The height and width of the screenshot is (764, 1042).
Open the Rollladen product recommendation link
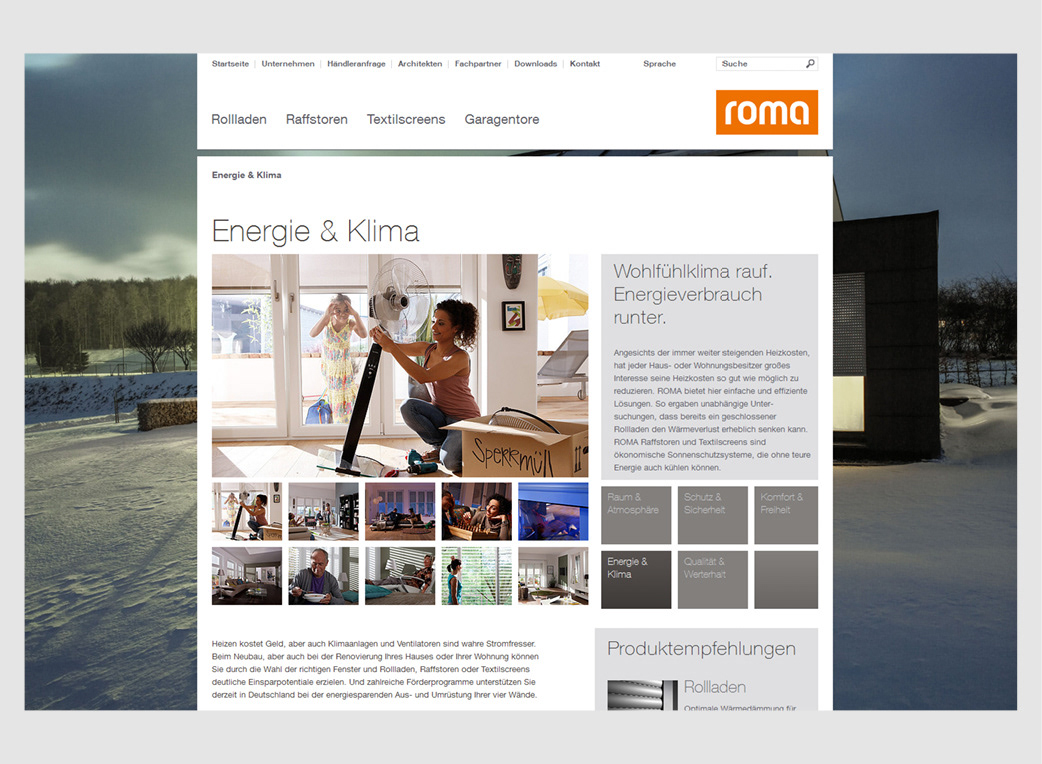click(715, 687)
